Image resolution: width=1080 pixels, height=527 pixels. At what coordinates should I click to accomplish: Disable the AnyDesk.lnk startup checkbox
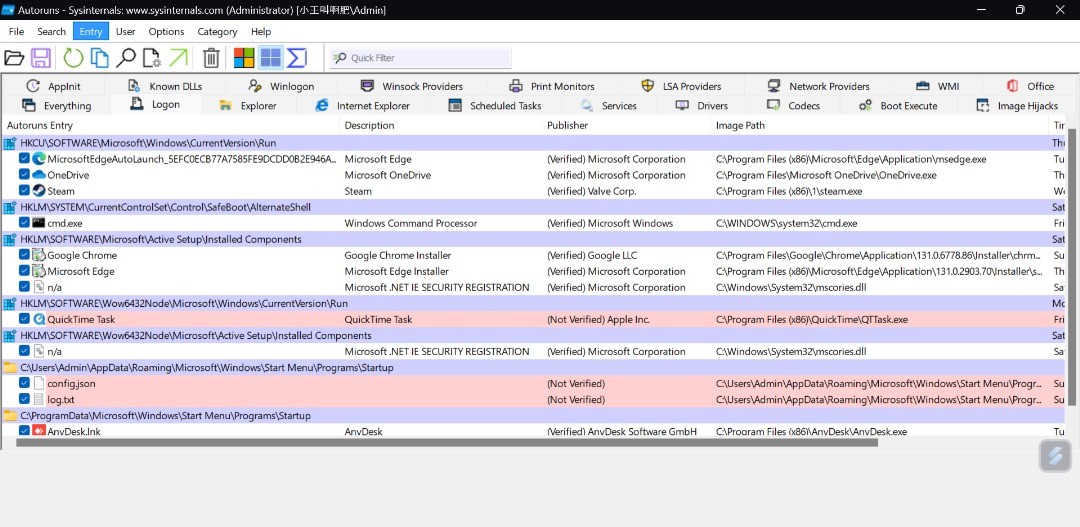pos(24,431)
